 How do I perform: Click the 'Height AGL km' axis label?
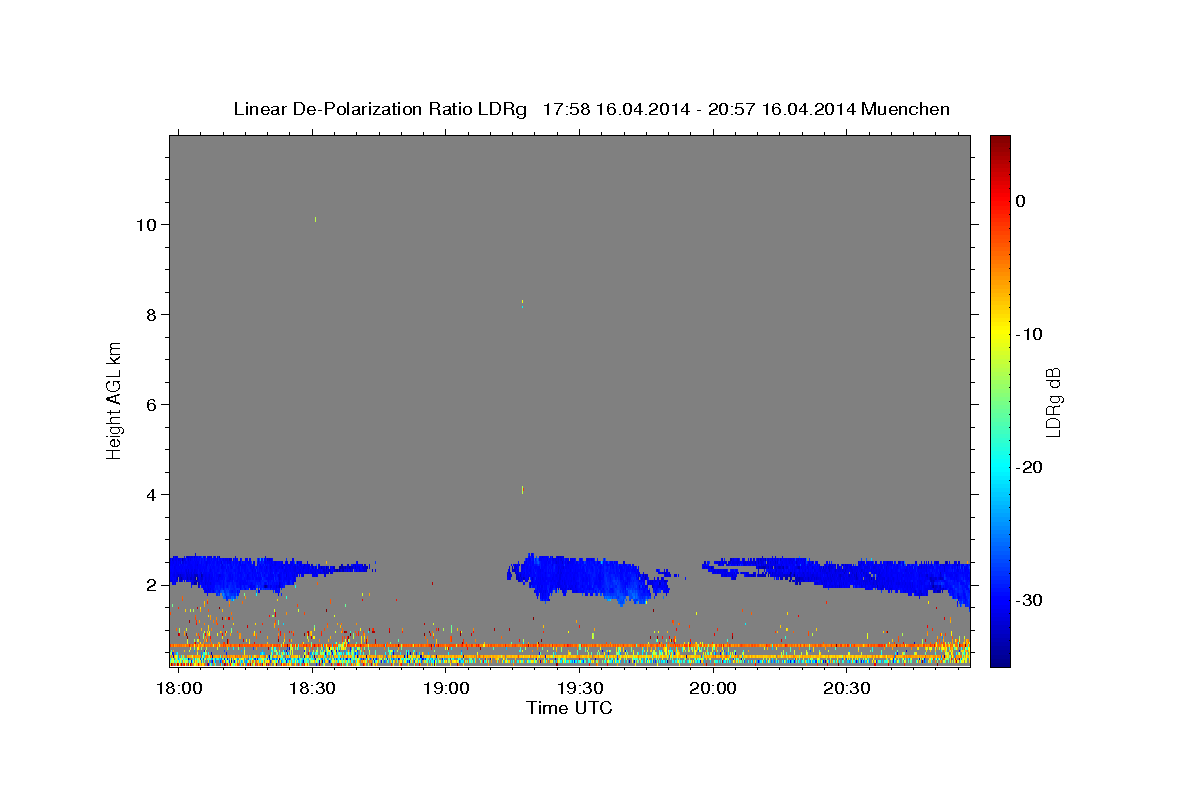coord(114,400)
